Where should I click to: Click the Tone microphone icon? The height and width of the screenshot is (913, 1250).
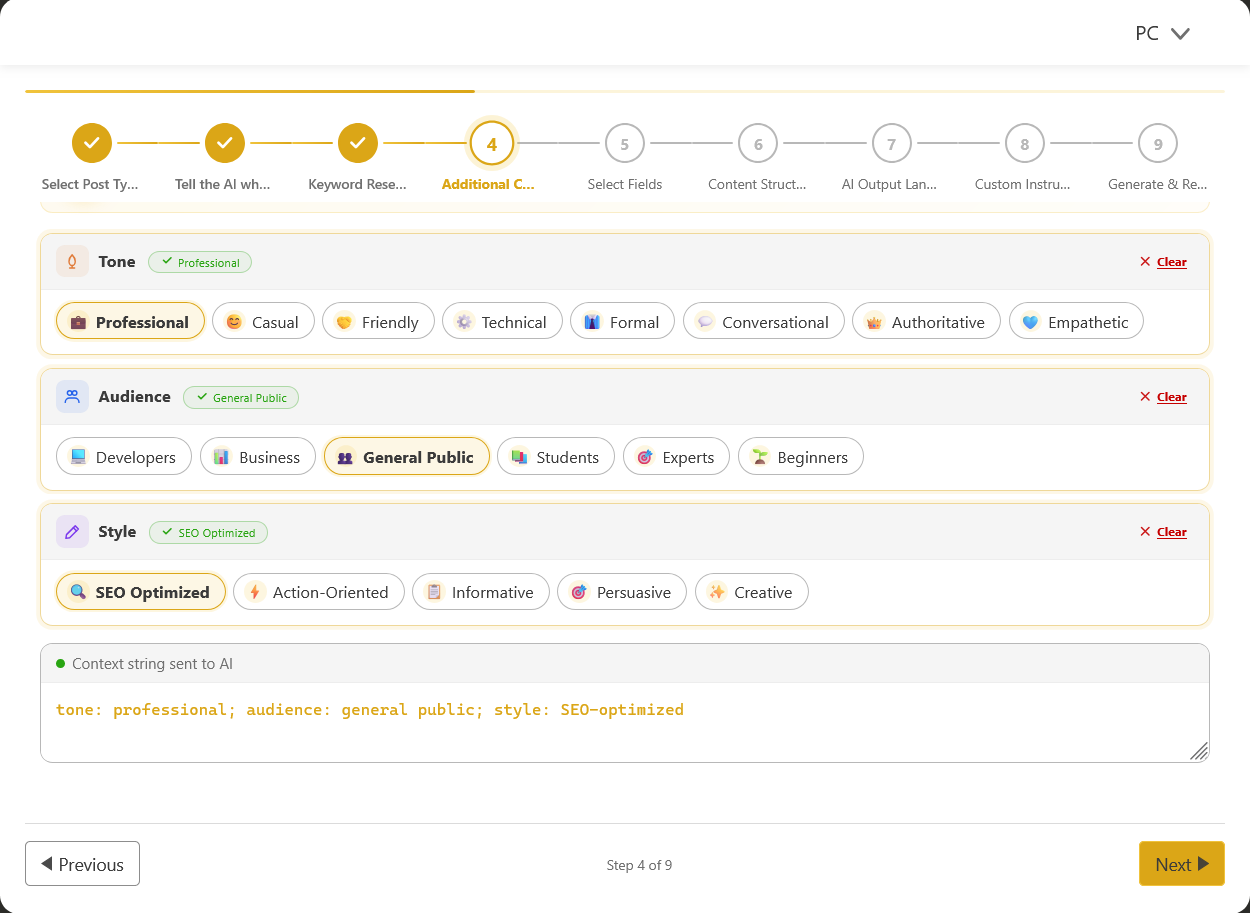(x=70, y=261)
